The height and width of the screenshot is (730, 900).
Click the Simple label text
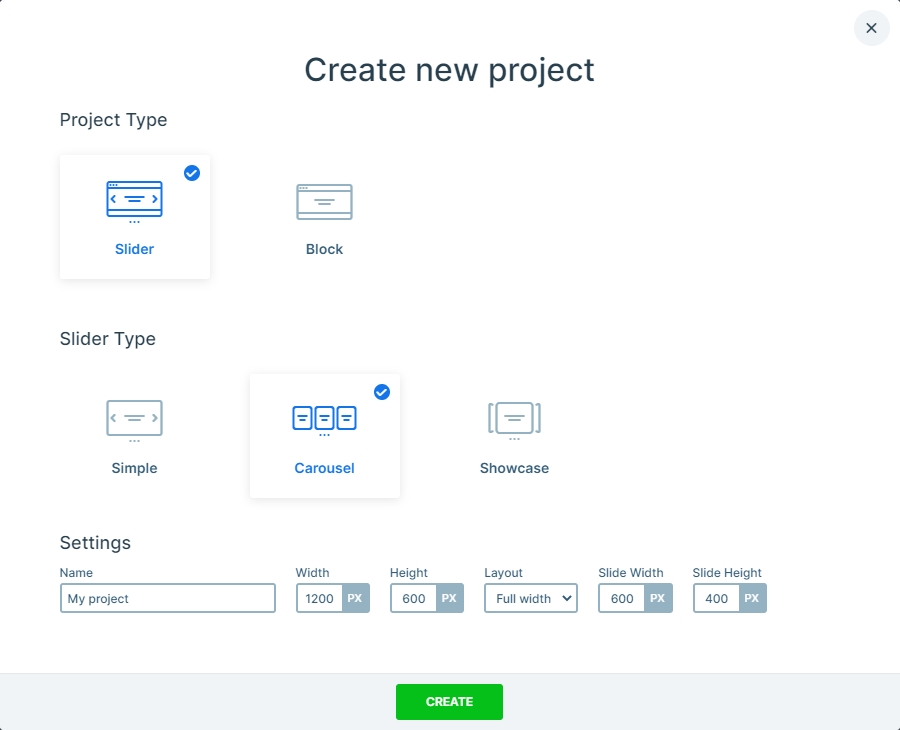(x=134, y=468)
